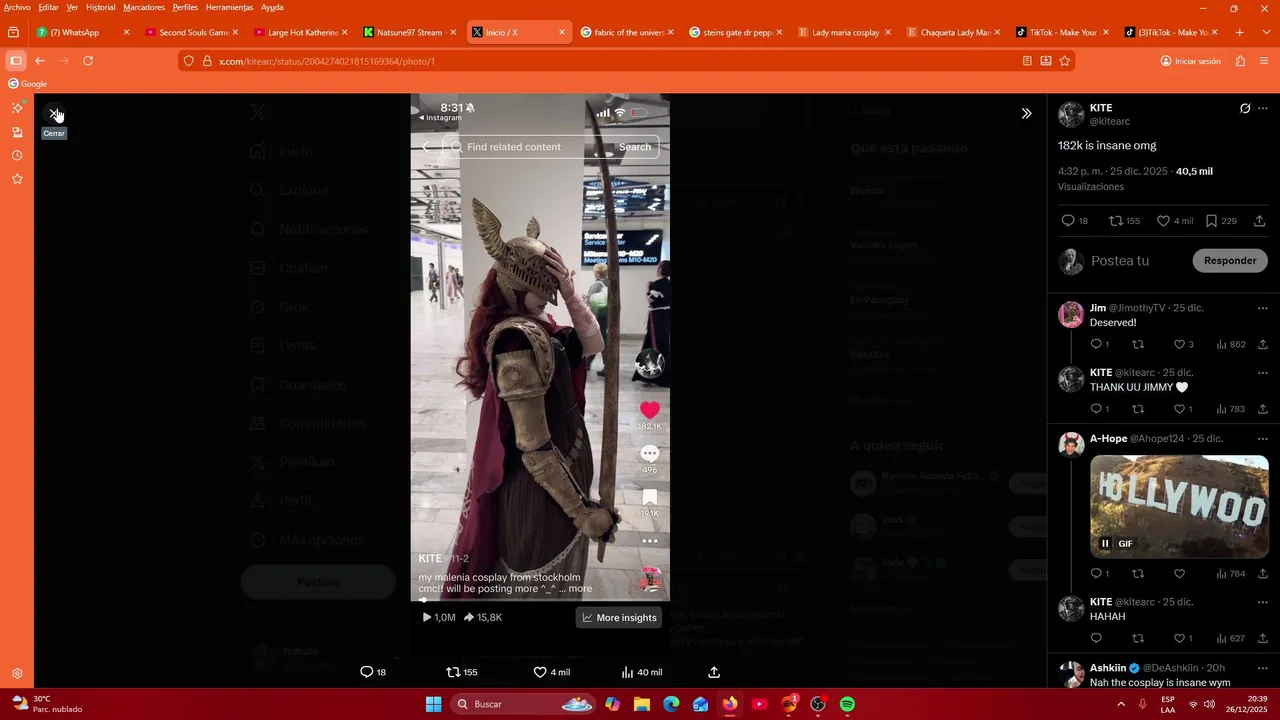Open Spotify from the taskbar
Image resolution: width=1280 pixels, height=720 pixels.
pos(847,704)
